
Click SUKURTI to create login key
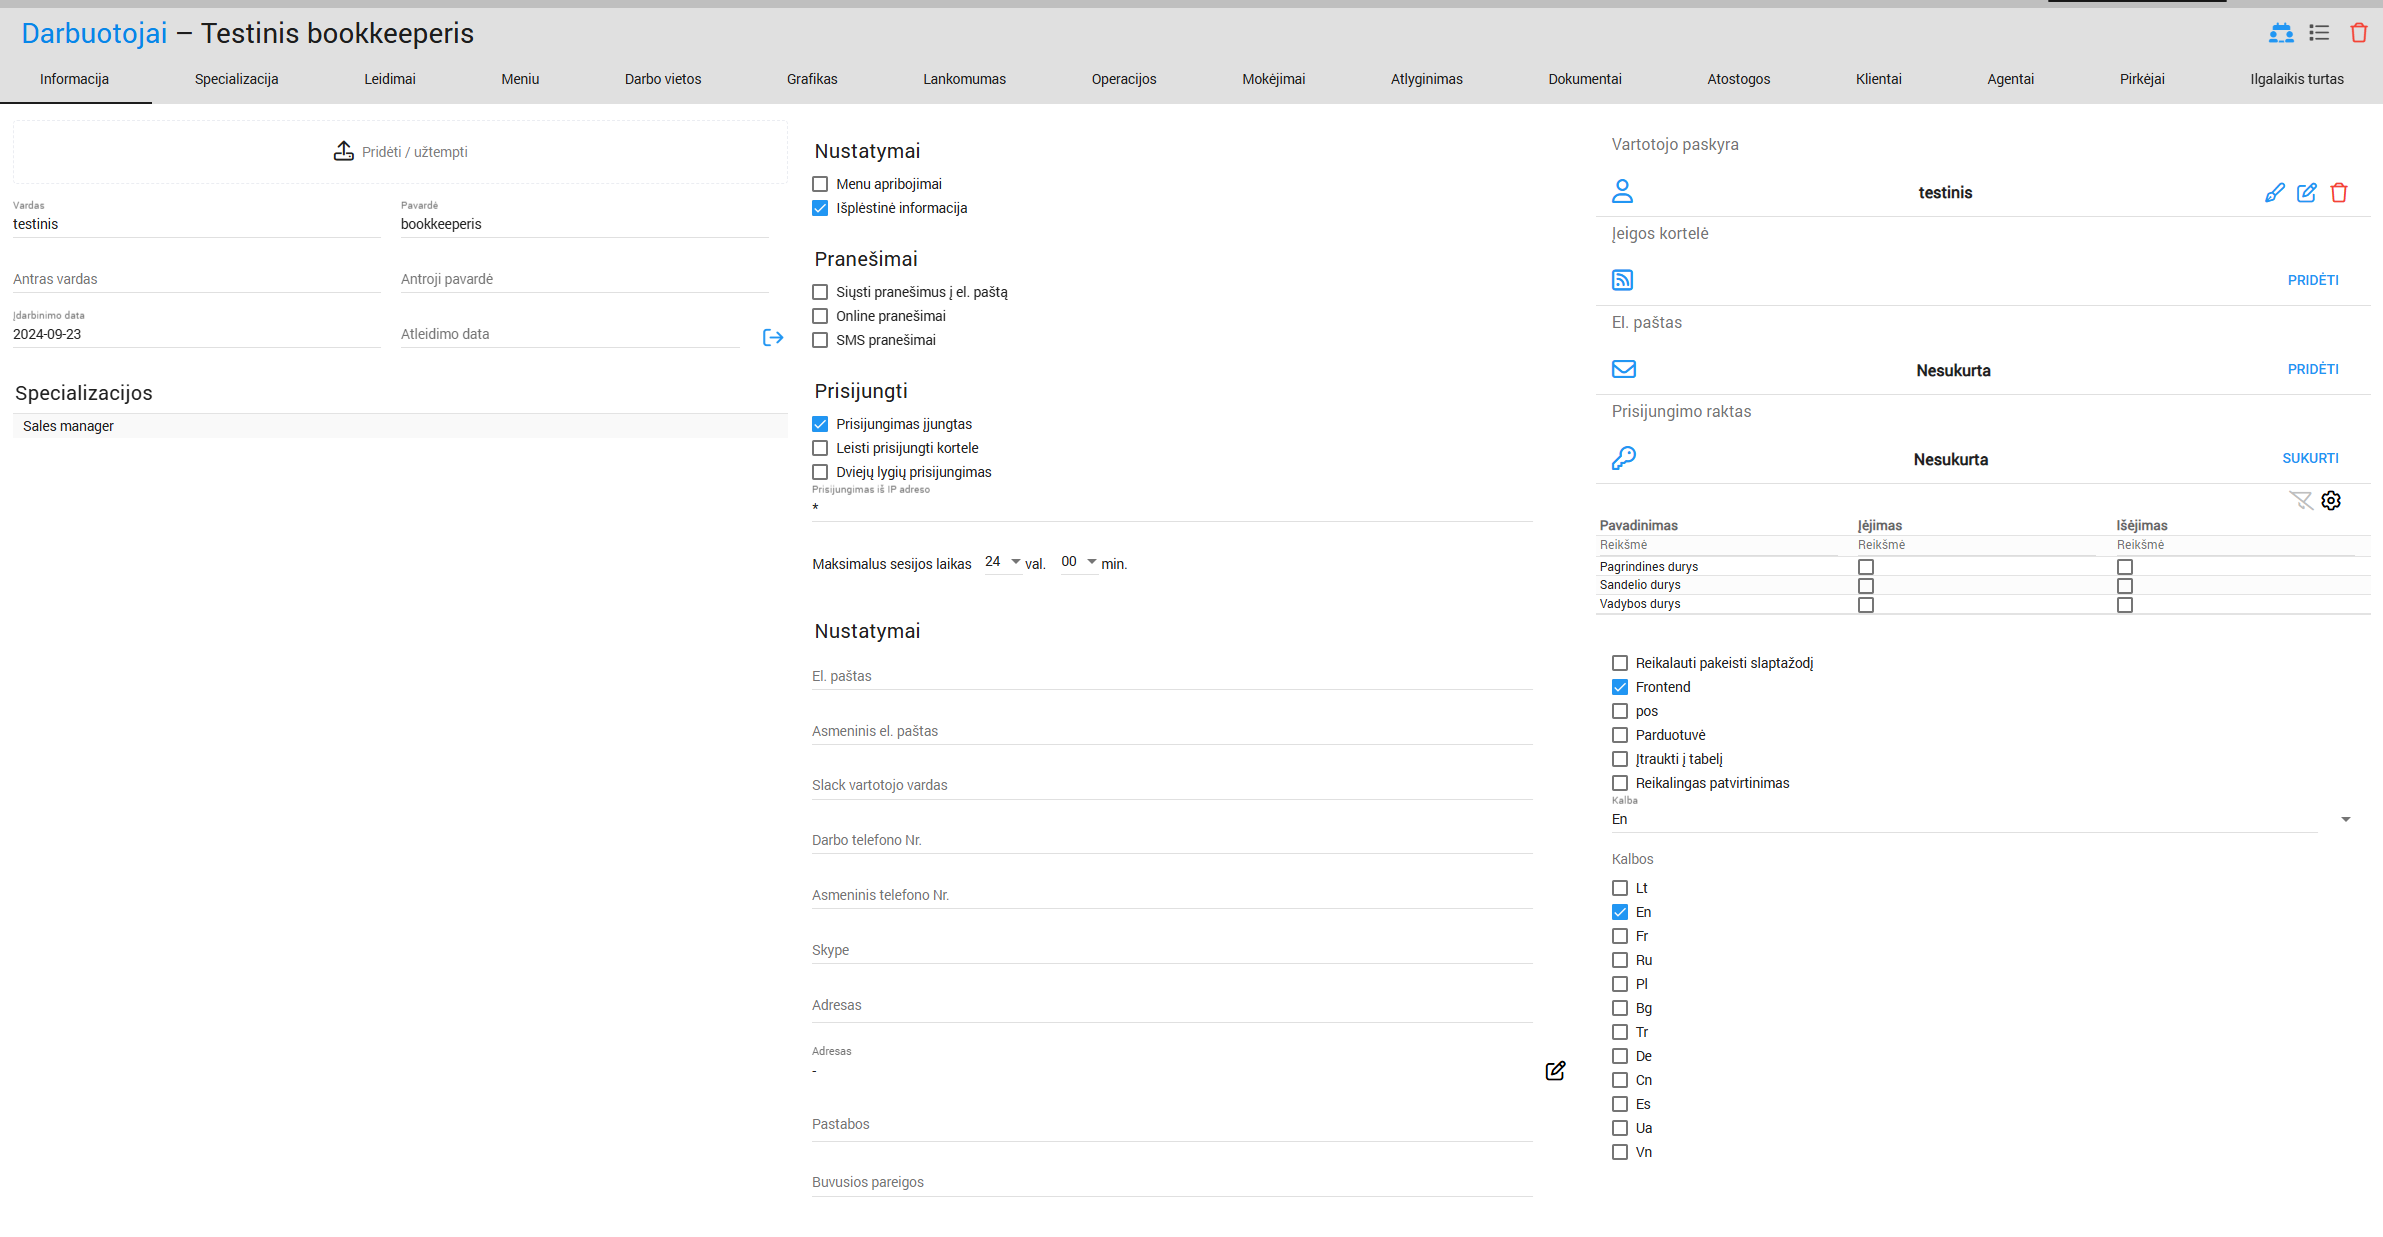[2309, 458]
